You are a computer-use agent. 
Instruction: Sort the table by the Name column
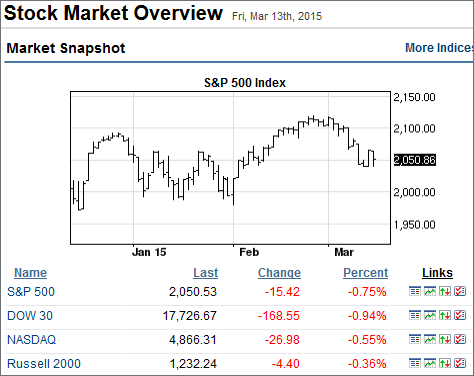pos(30,273)
